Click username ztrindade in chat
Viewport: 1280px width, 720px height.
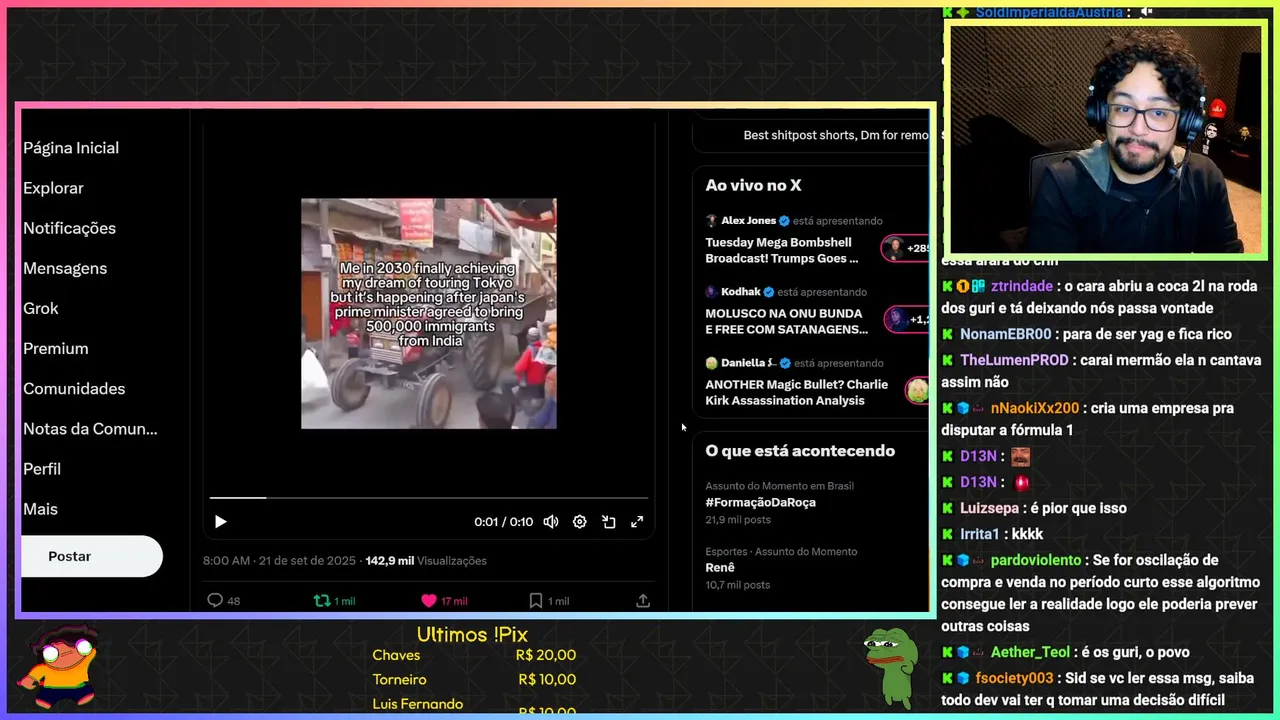click(x=1021, y=286)
